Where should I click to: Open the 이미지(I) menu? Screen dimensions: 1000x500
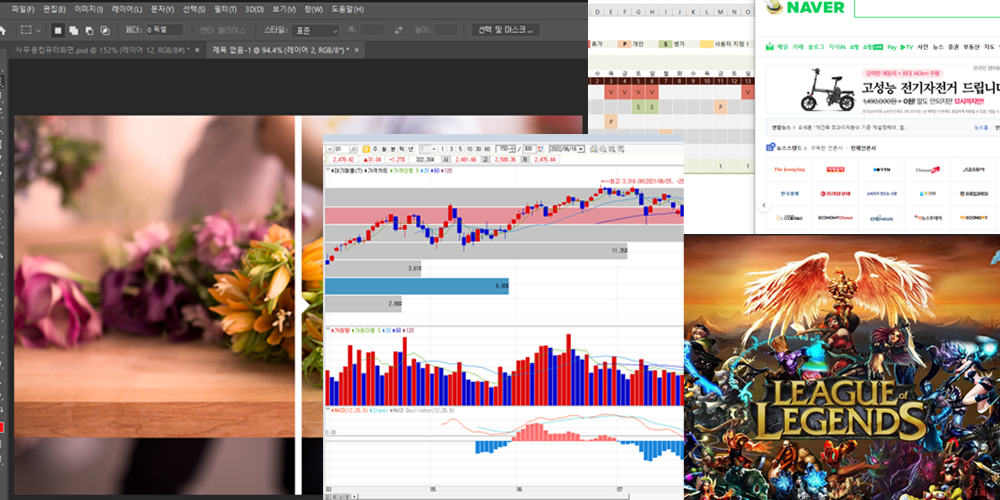[x=89, y=10]
